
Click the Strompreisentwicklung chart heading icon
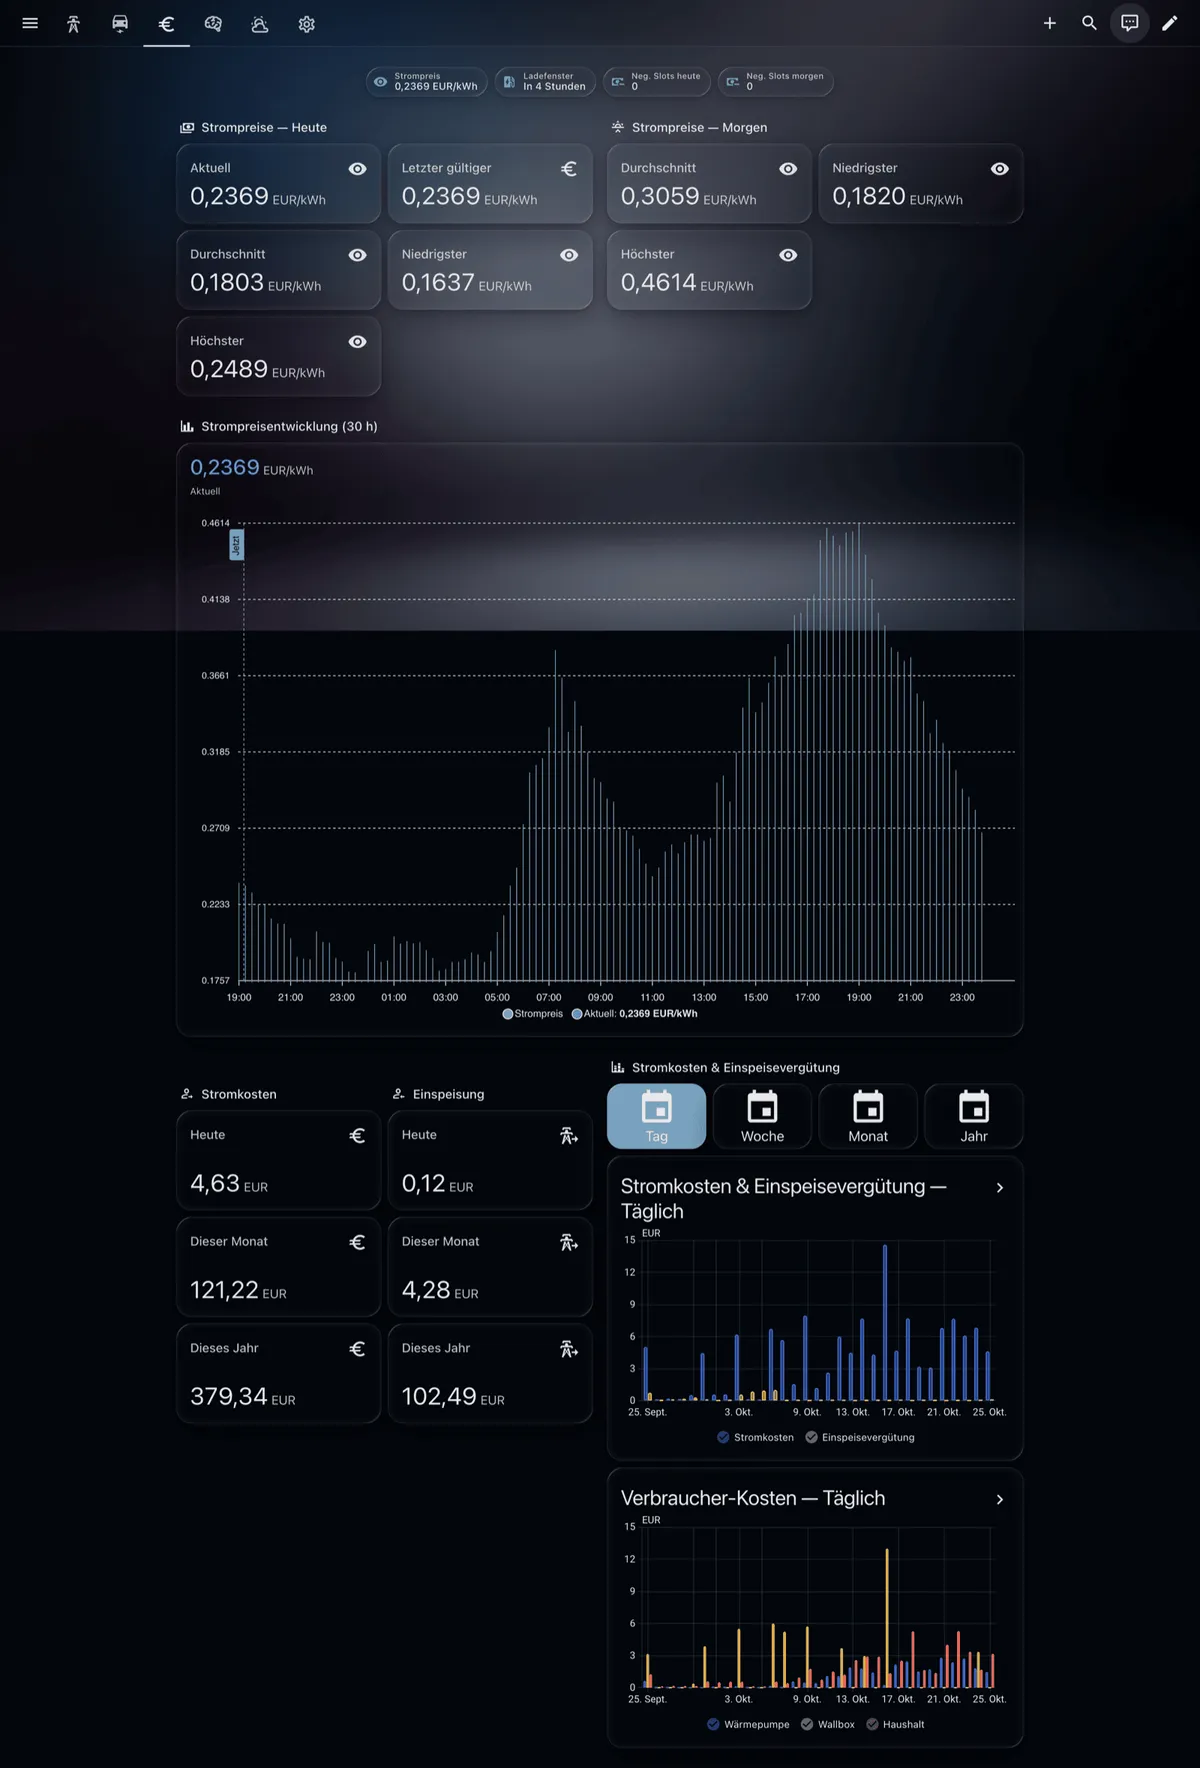[187, 426]
